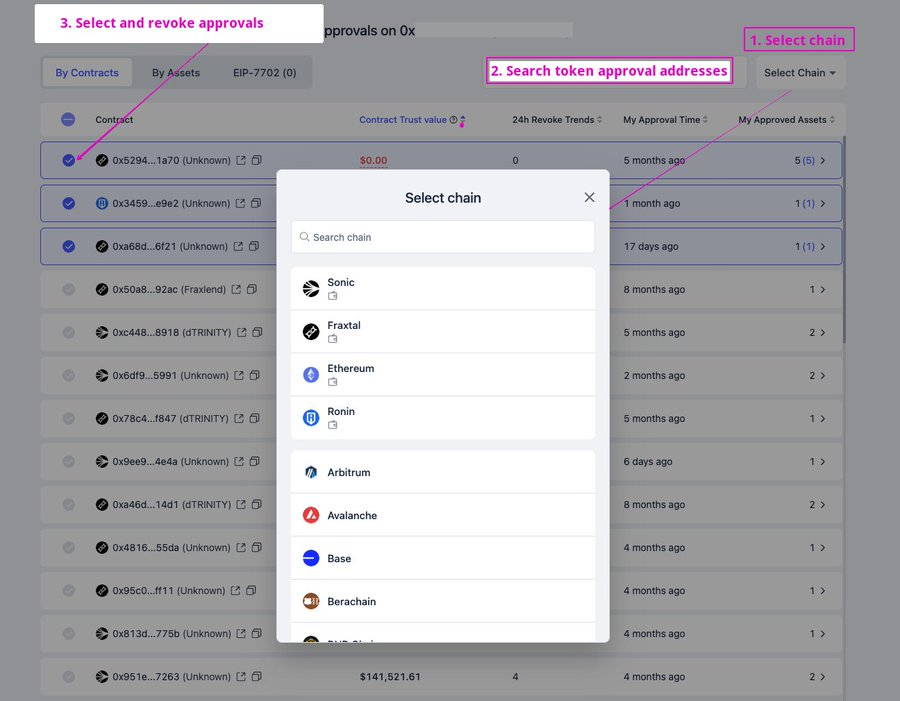Pick the Ethereum chain icon
Viewport: 900px width, 701px height.
coord(311,375)
